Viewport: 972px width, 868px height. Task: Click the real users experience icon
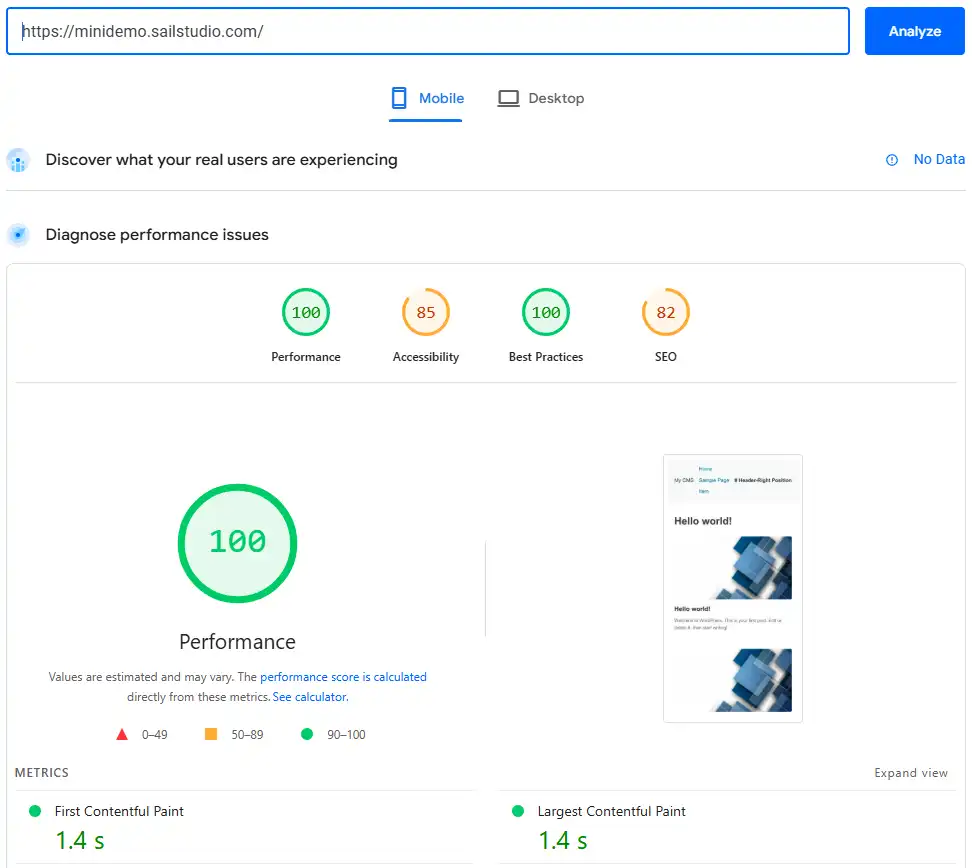18,160
